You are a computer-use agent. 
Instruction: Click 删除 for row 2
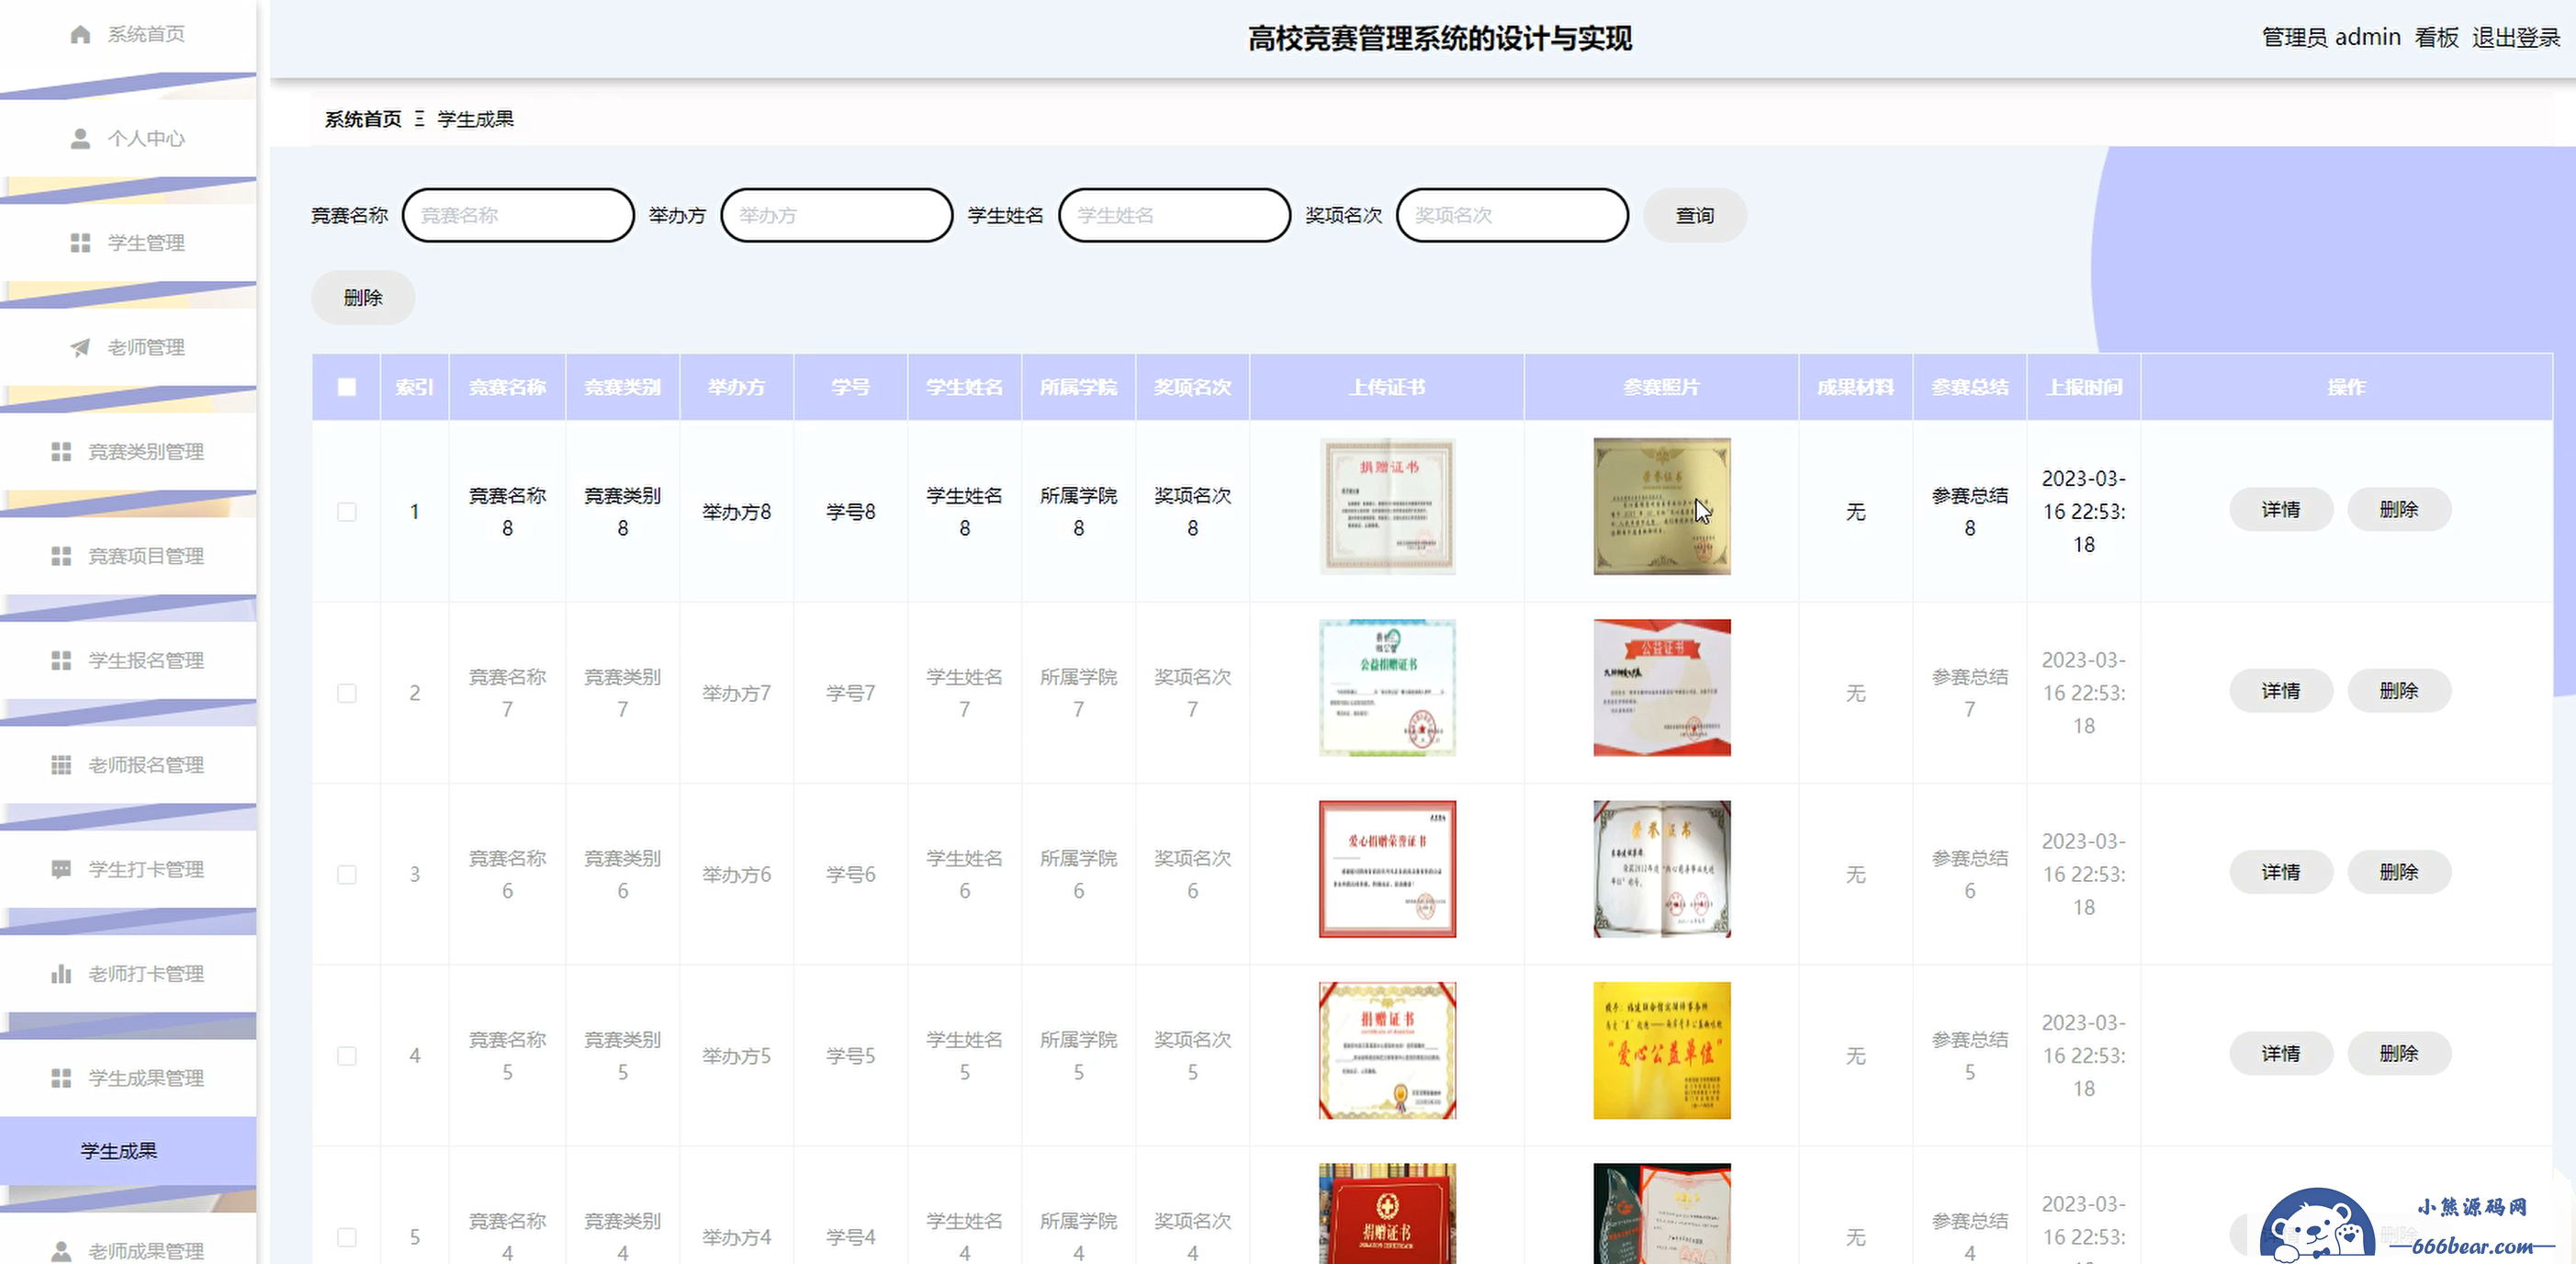click(2399, 691)
